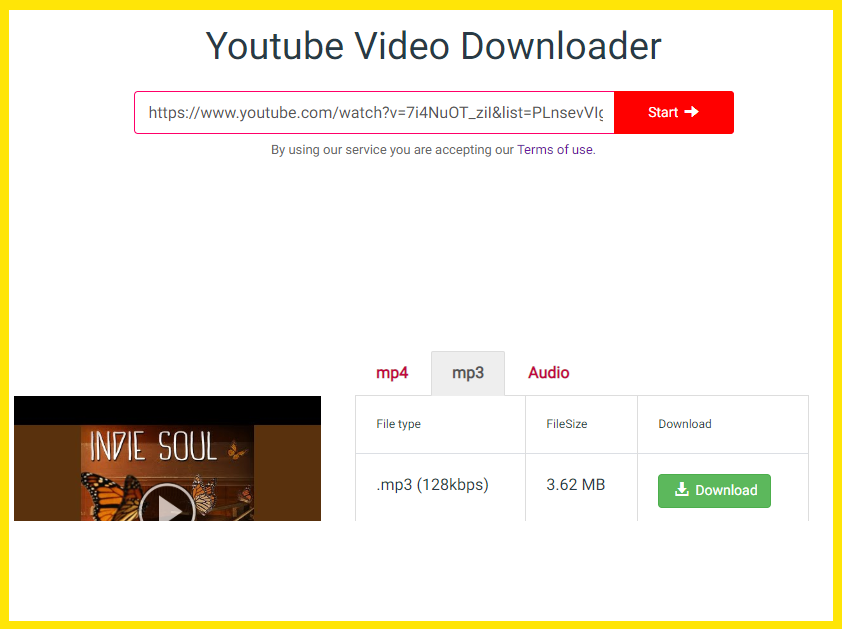Image resolution: width=842 pixels, height=629 pixels.
Task: Click the FileSize column header
Action: [567, 424]
